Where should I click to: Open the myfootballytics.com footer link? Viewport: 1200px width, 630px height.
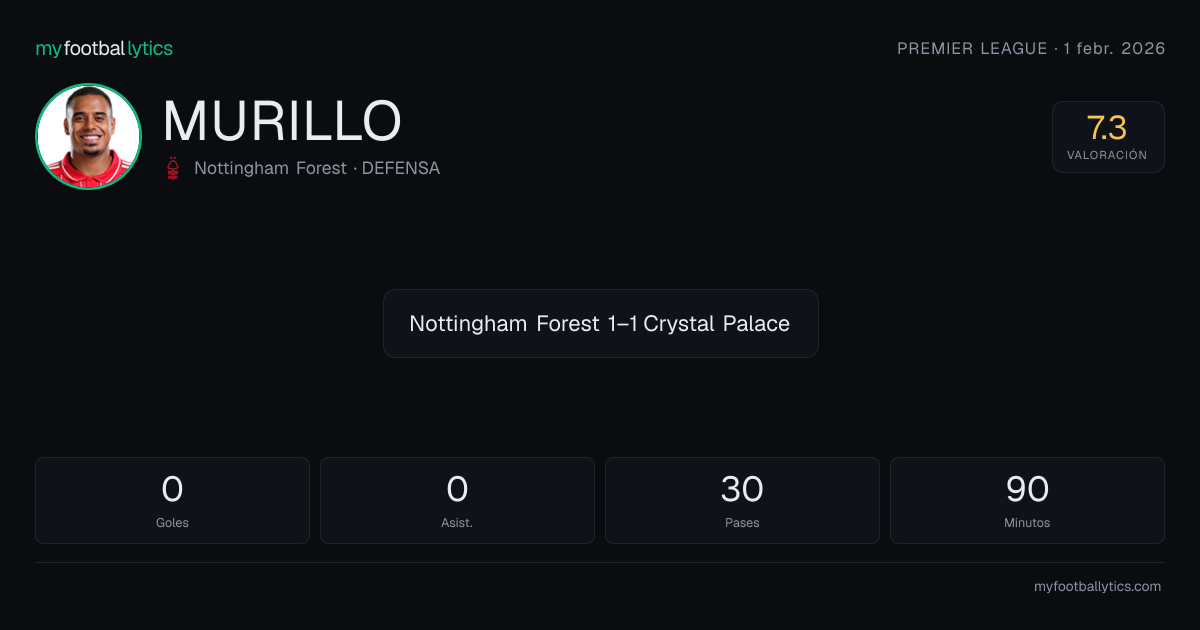pyautogui.click(x=1097, y=587)
